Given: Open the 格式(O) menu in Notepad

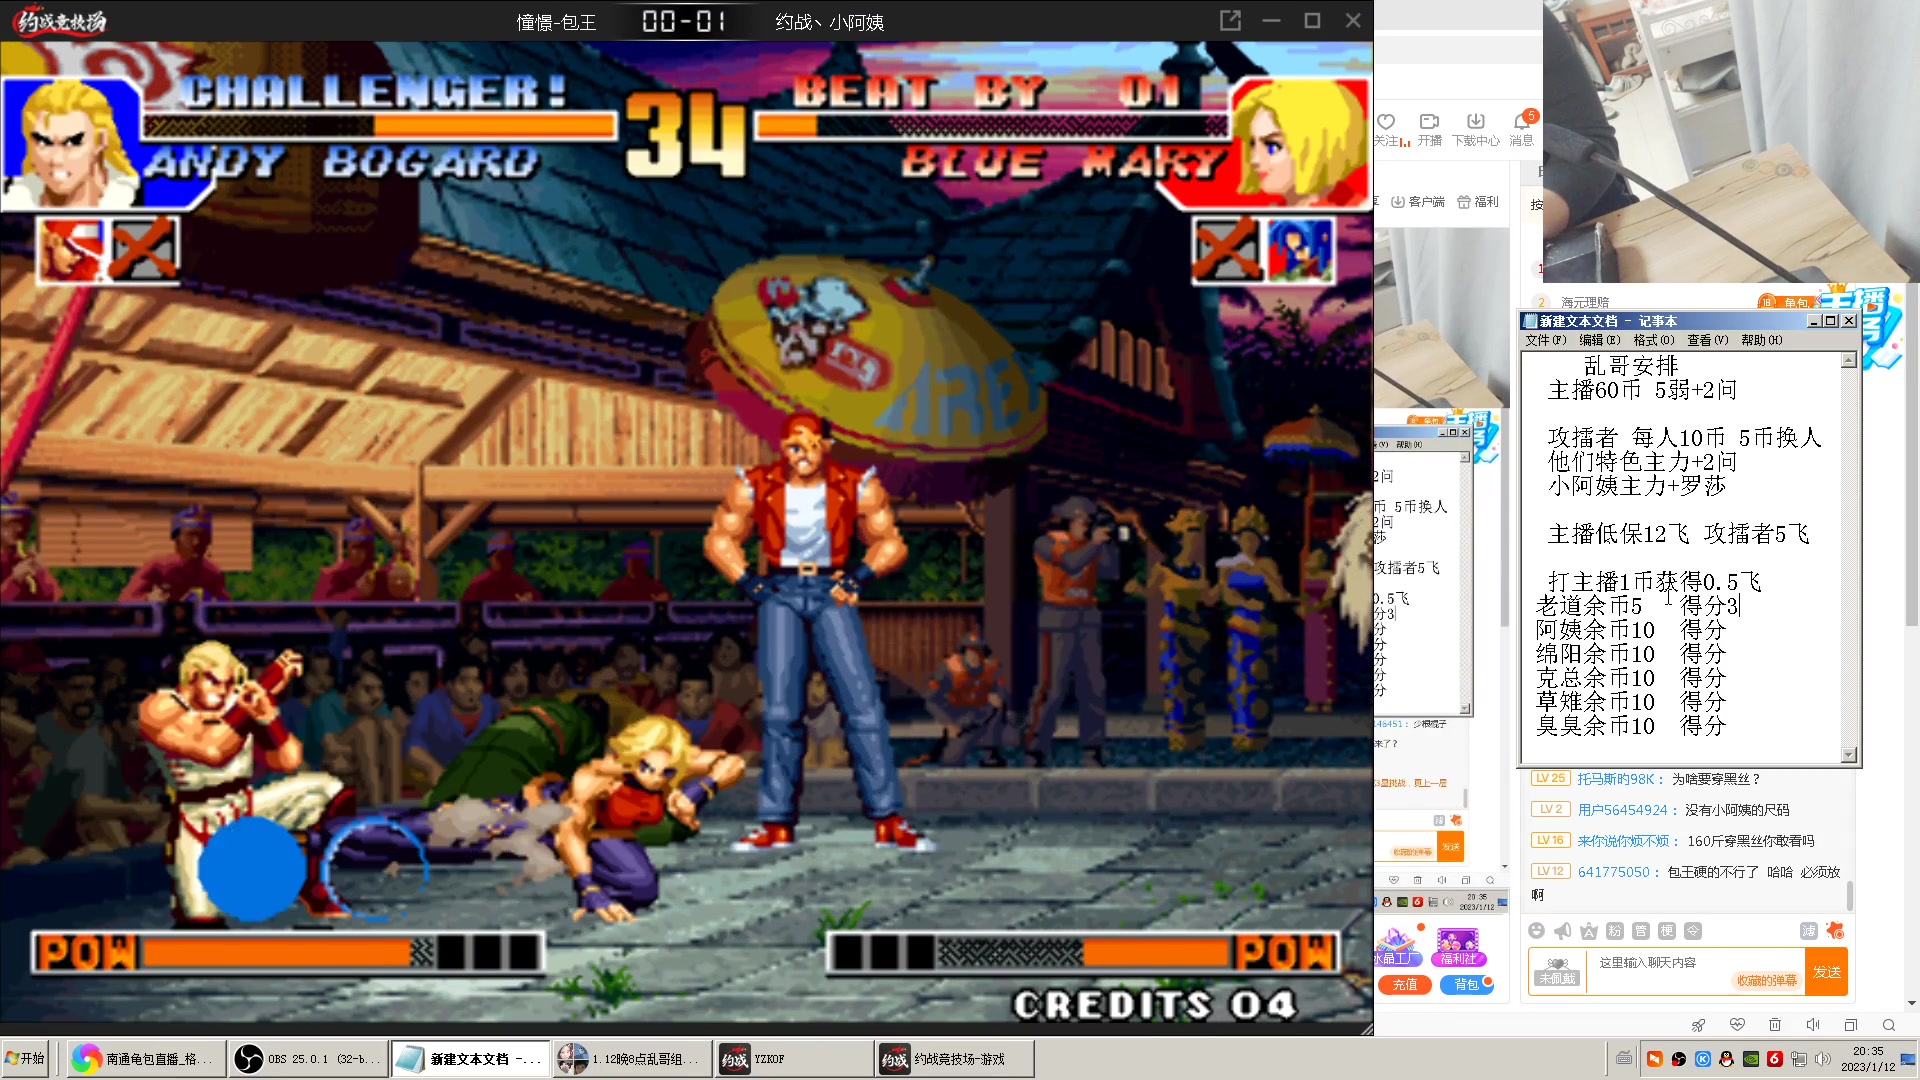Looking at the screenshot, I should click(1654, 340).
